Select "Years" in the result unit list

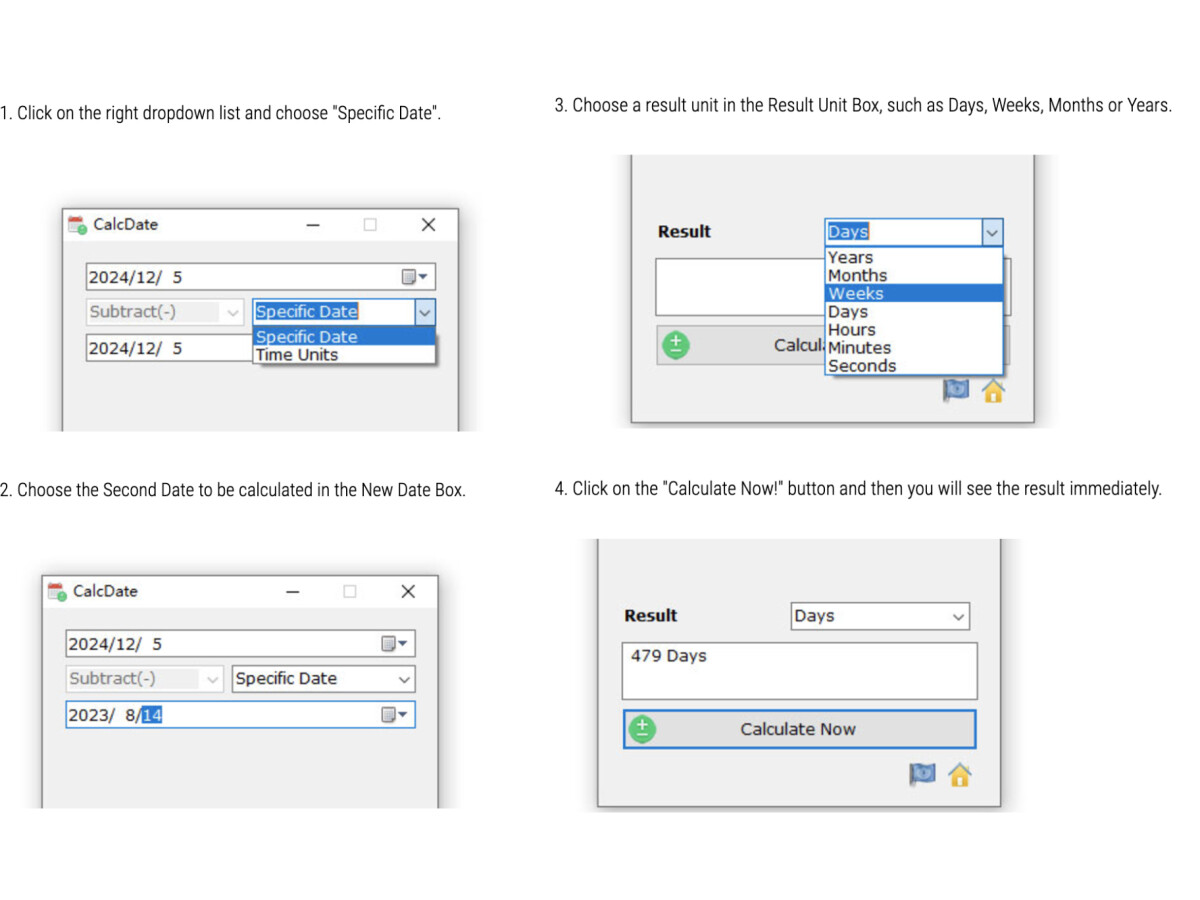click(850, 257)
